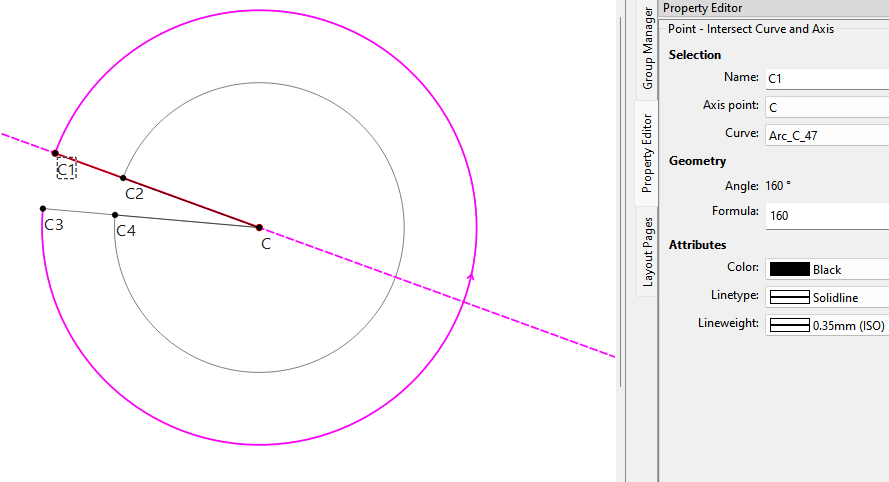Select point C4 on the inner arc
The width and height of the screenshot is (889, 482).
[x=115, y=215]
